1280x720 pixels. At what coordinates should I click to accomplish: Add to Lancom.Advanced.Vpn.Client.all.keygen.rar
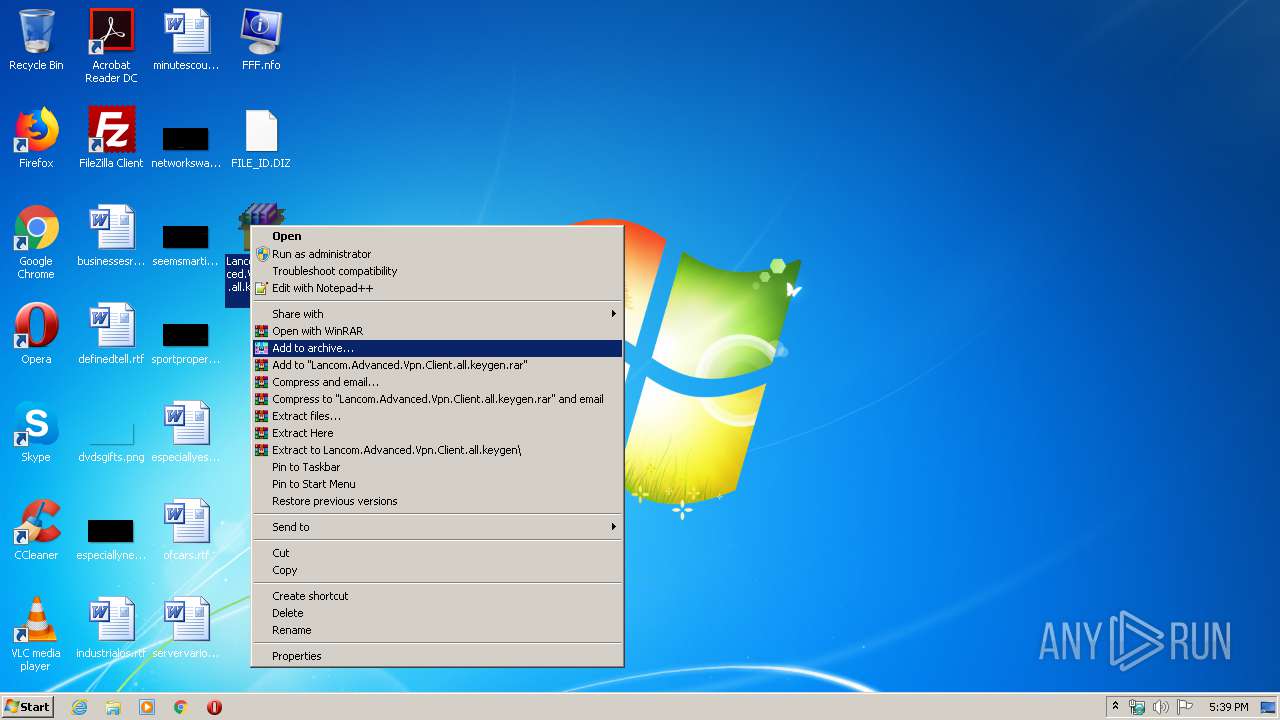tap(437, 365)
